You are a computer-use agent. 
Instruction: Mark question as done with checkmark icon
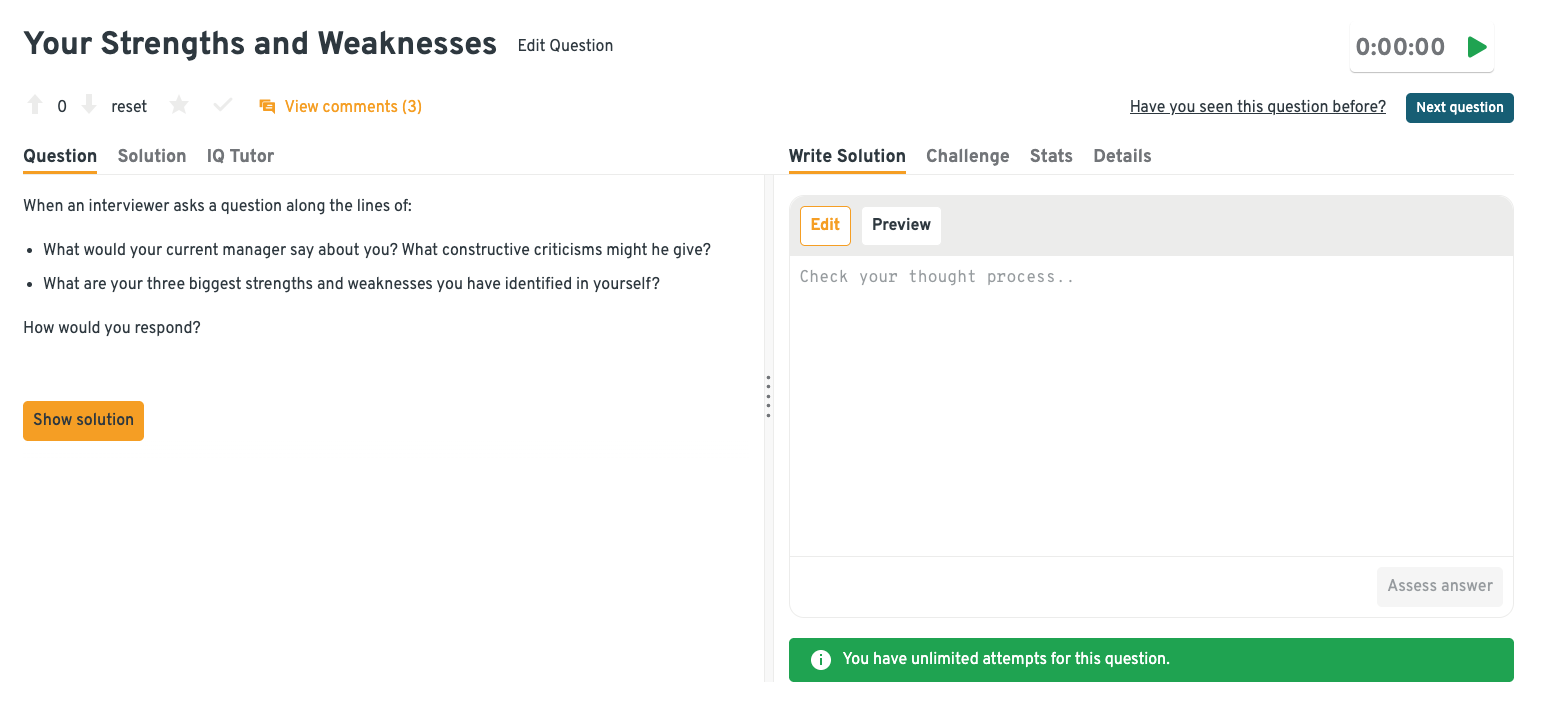point(223,106)
